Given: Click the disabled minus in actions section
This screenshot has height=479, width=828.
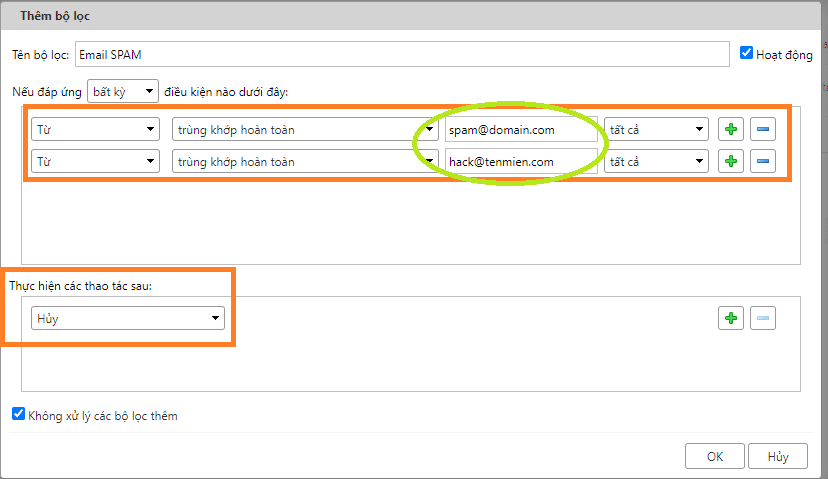Looking at the screenshot, I should (763, 318).
